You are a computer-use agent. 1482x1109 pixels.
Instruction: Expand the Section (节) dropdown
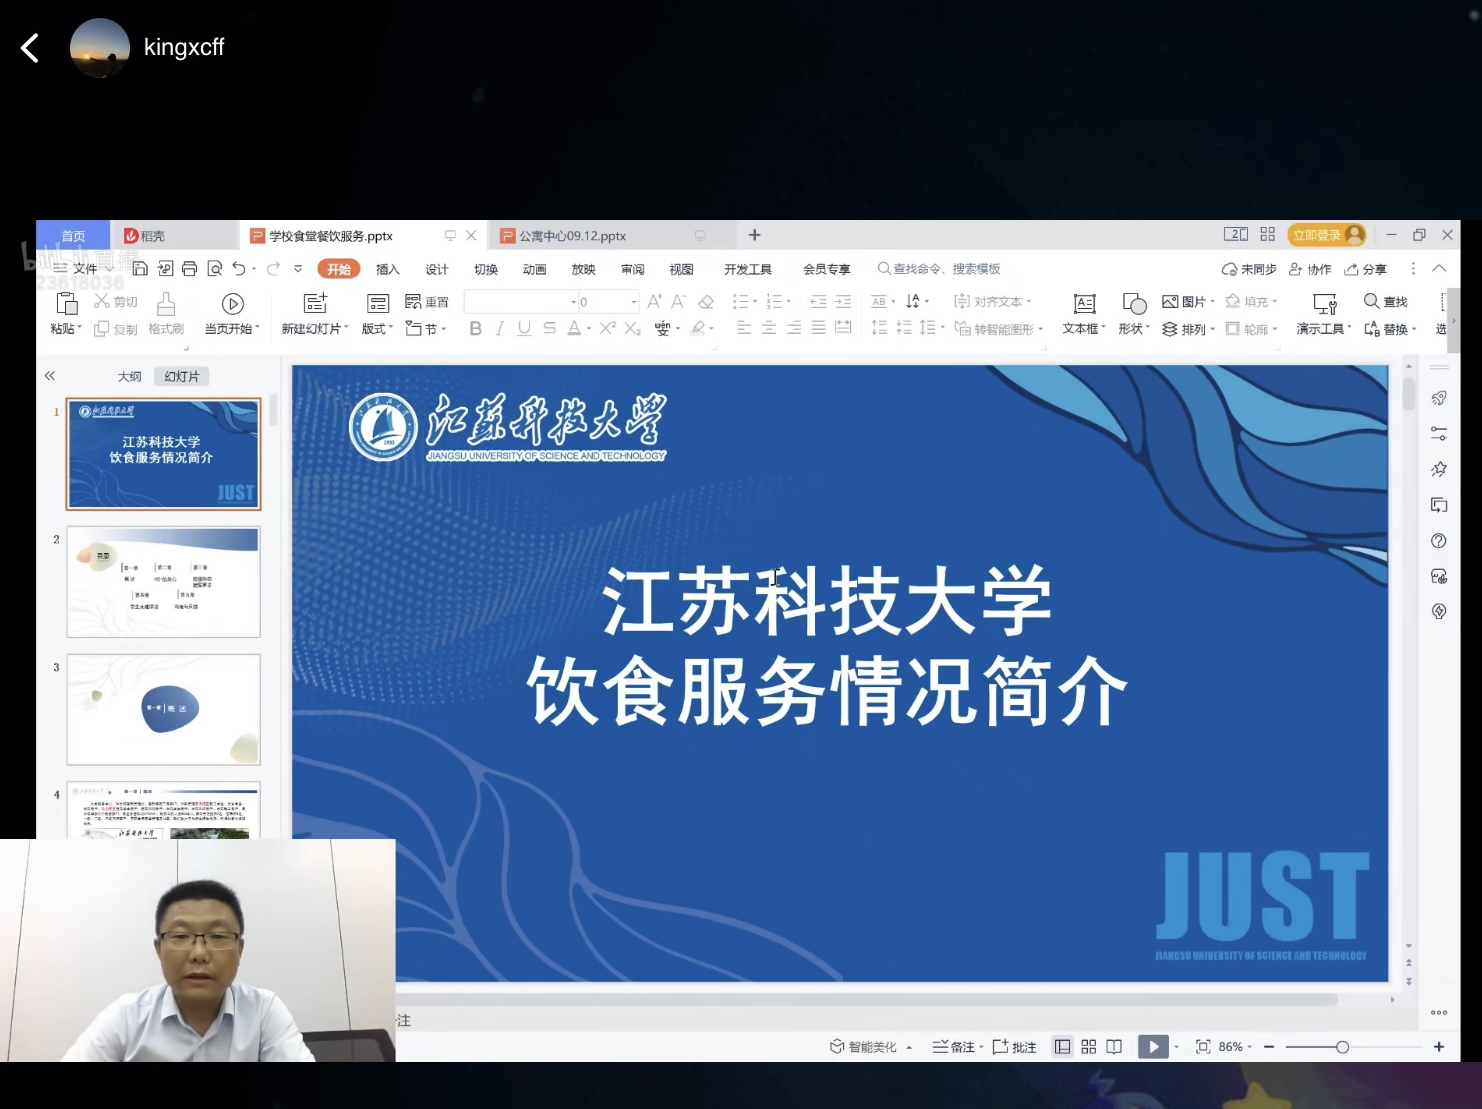(x=426, y=329)
